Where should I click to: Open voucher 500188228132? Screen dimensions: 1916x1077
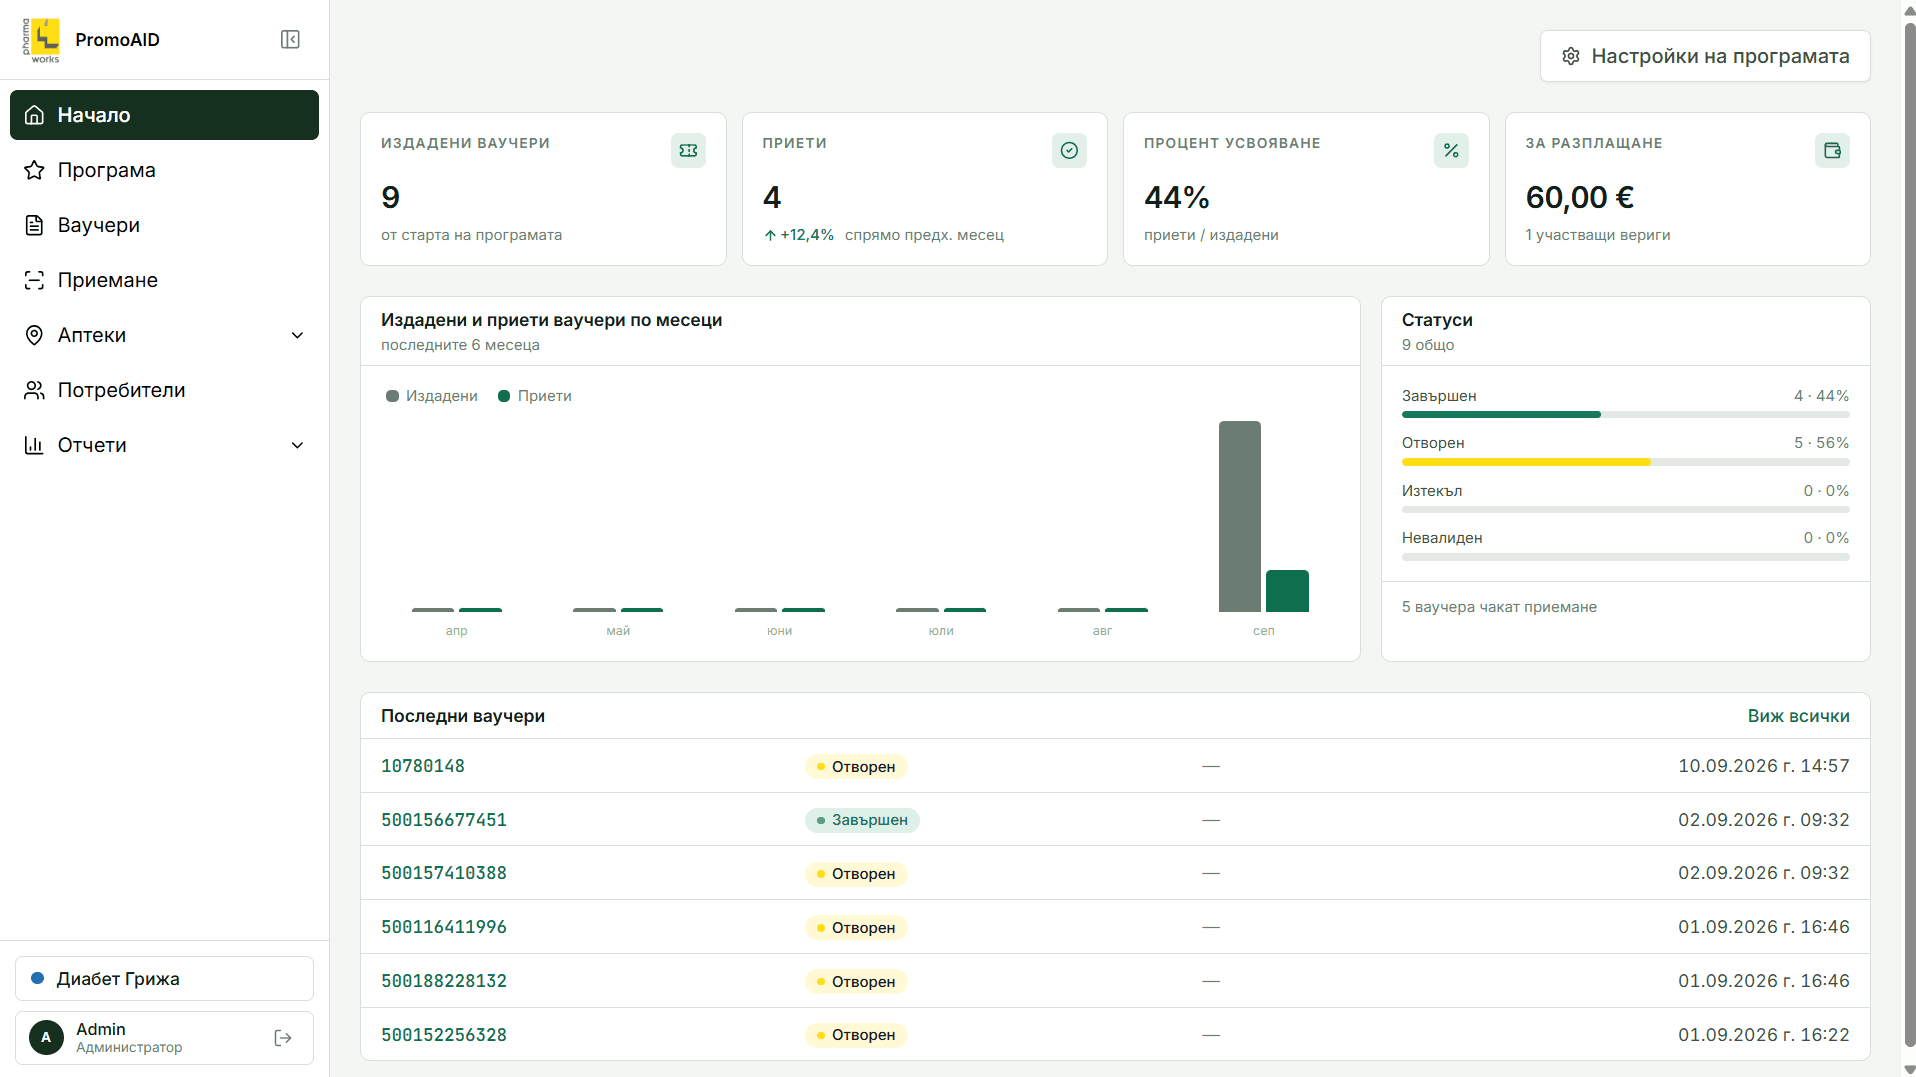[x=444, y=981]
